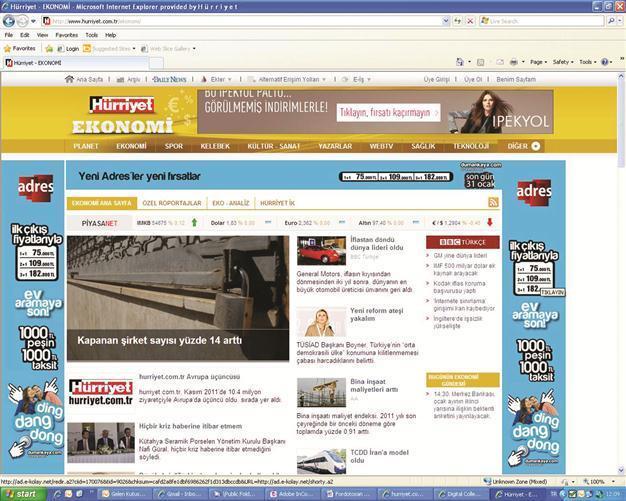Click the BBC Türkçe header logo
Viewport: 626px width, 501px height.
point(463,242)
